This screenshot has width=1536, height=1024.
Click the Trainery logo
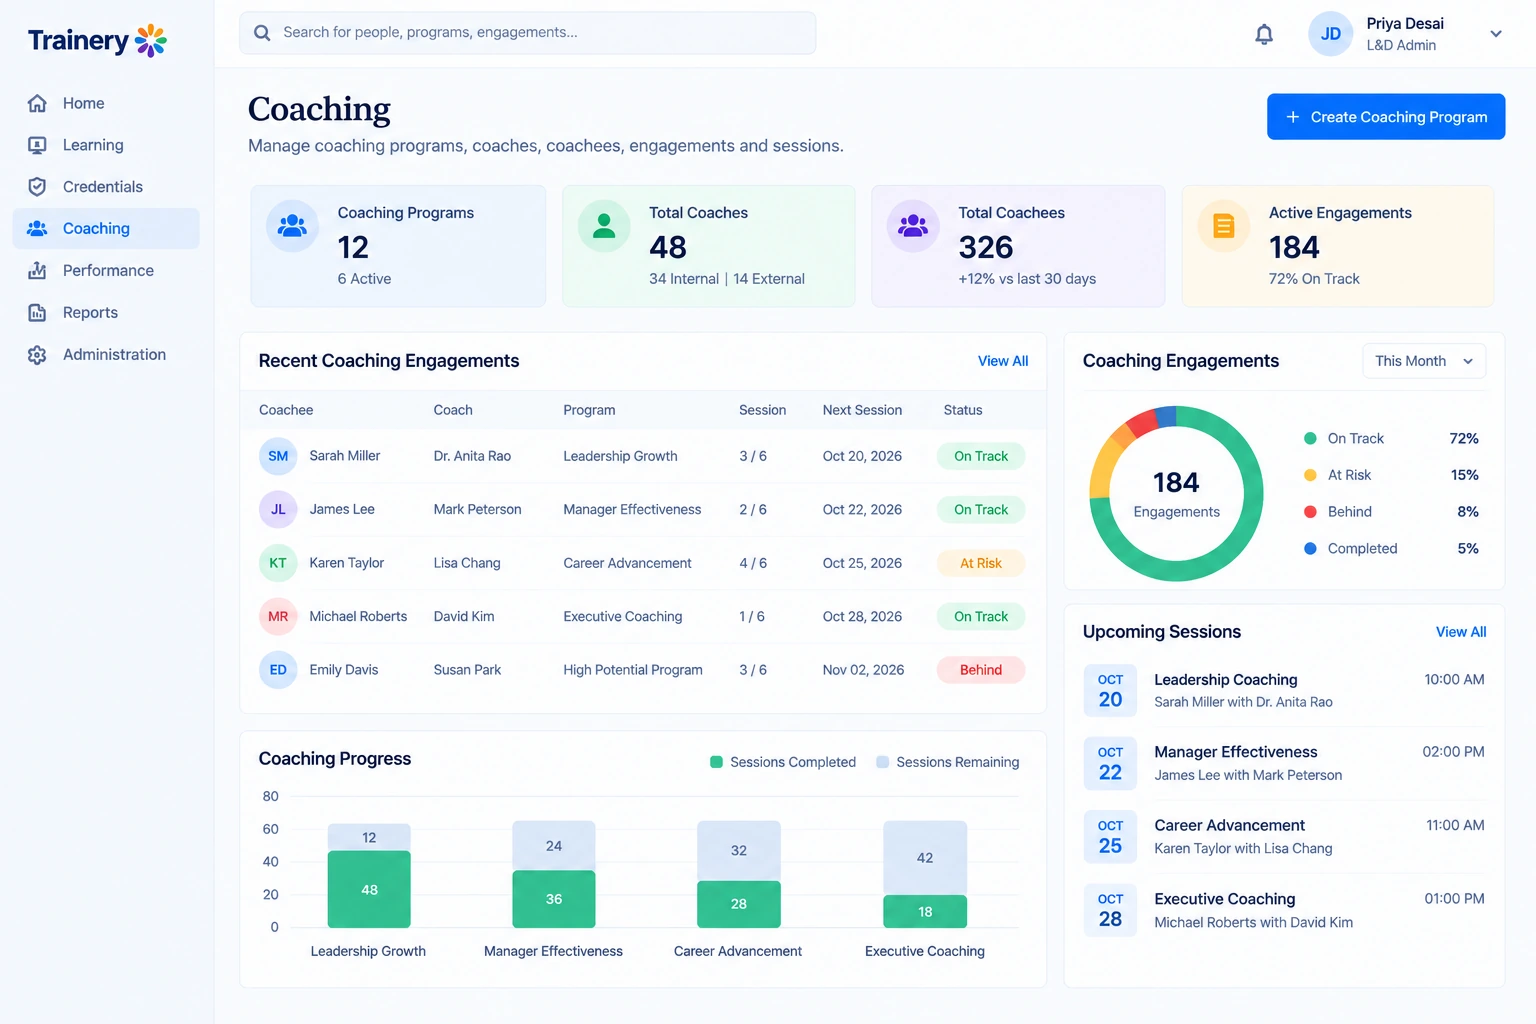97,40
